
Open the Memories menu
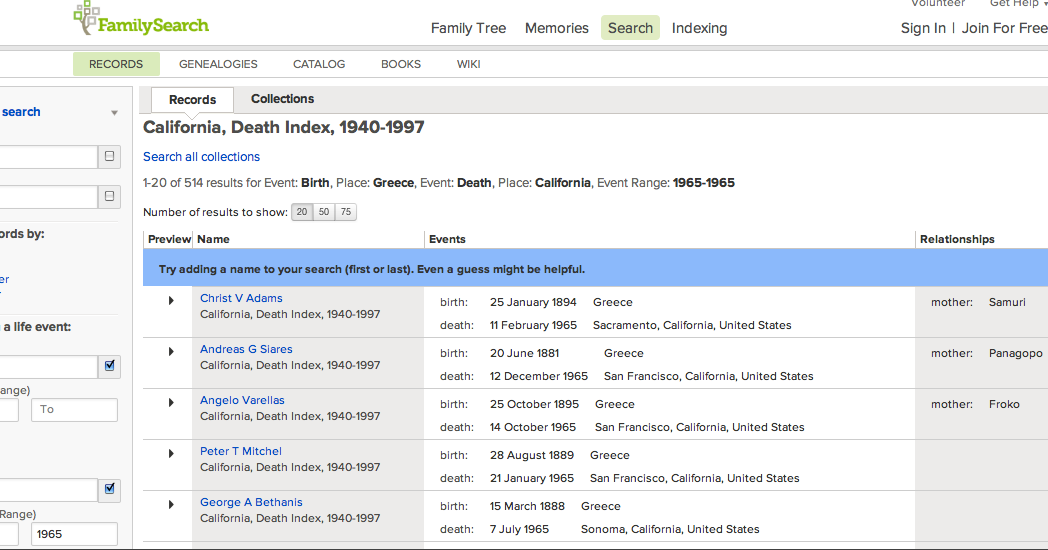coord(557,28)
